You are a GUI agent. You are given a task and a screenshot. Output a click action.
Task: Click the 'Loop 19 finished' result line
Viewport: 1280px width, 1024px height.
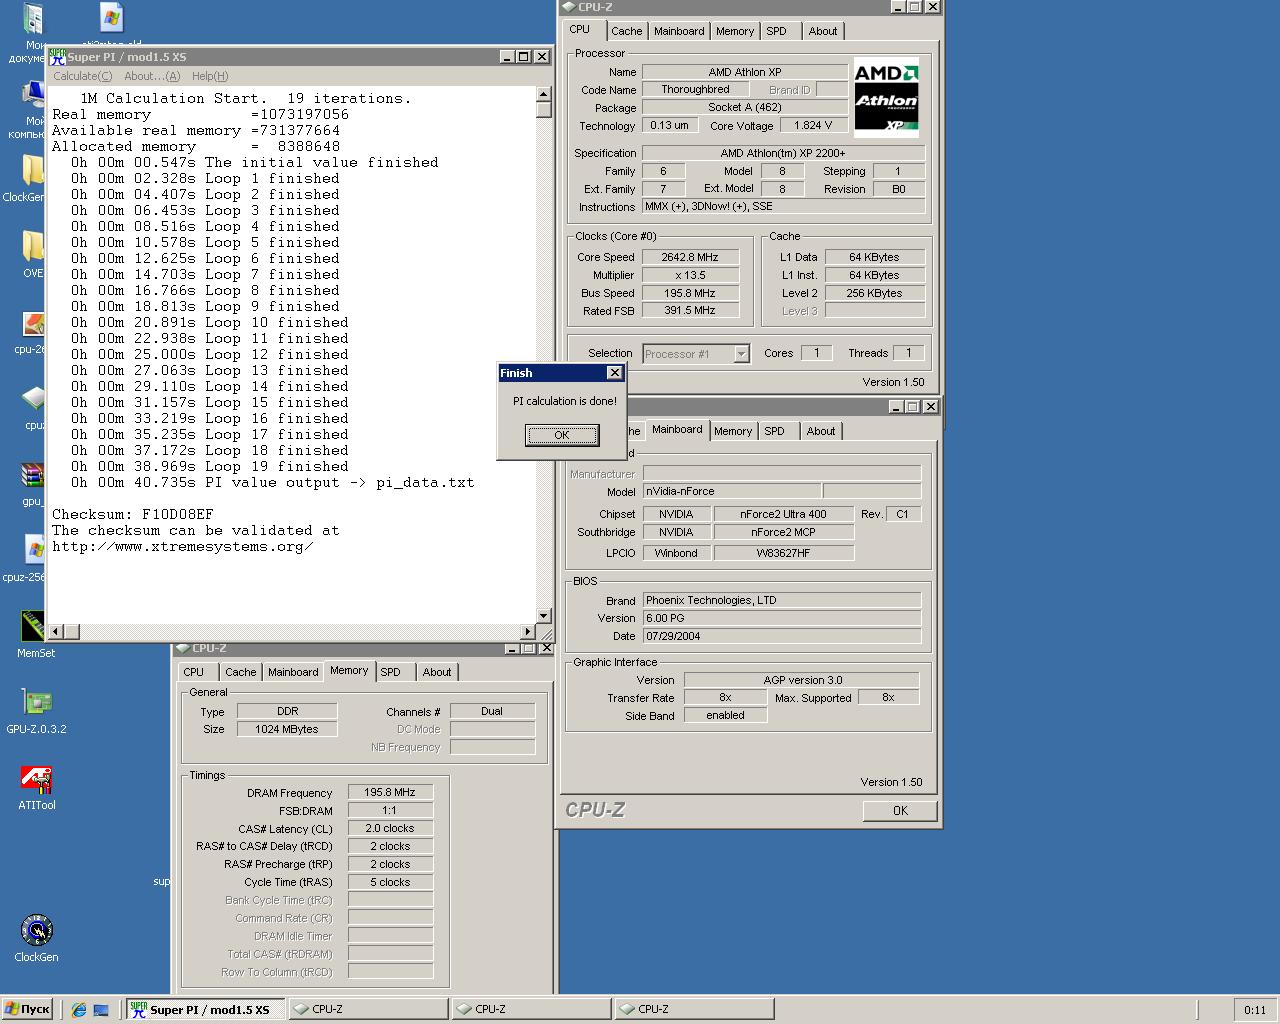pyautogui.click(x=210, y=466)
